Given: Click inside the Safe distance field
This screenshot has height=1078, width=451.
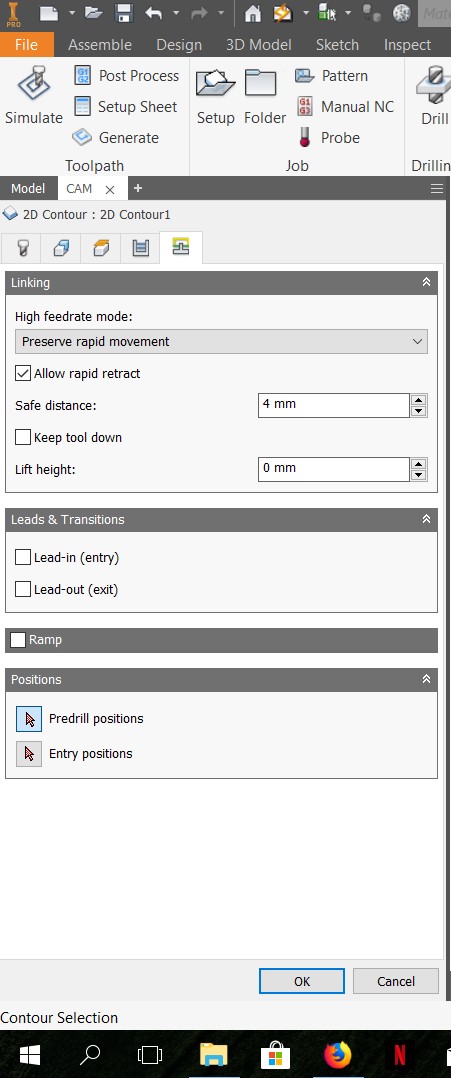Looking at the screenshot, I should [334, 405].
